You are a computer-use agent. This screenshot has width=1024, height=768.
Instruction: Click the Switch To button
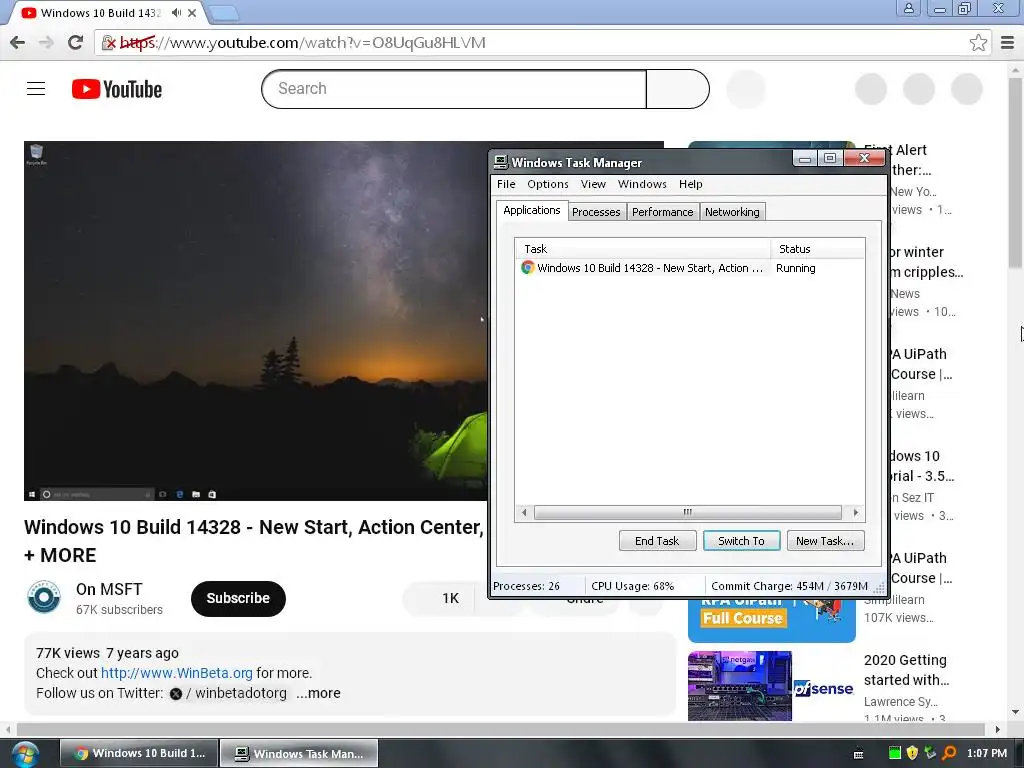tap(741, 541)
